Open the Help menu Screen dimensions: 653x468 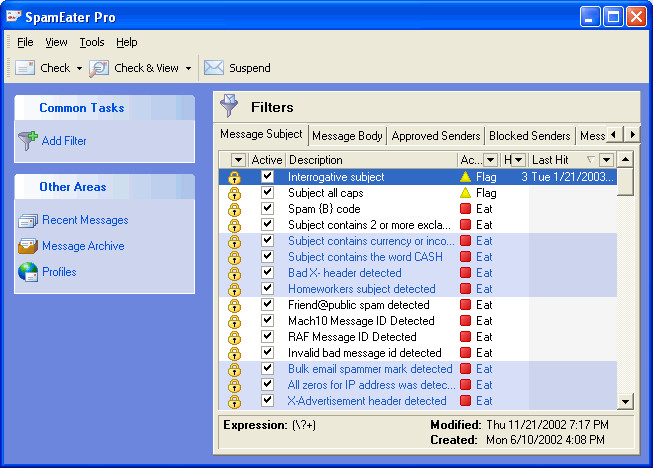pos(127,42)
